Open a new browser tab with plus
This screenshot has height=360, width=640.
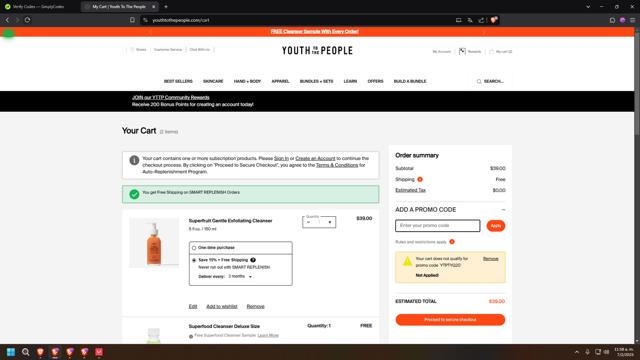[166, 7]
